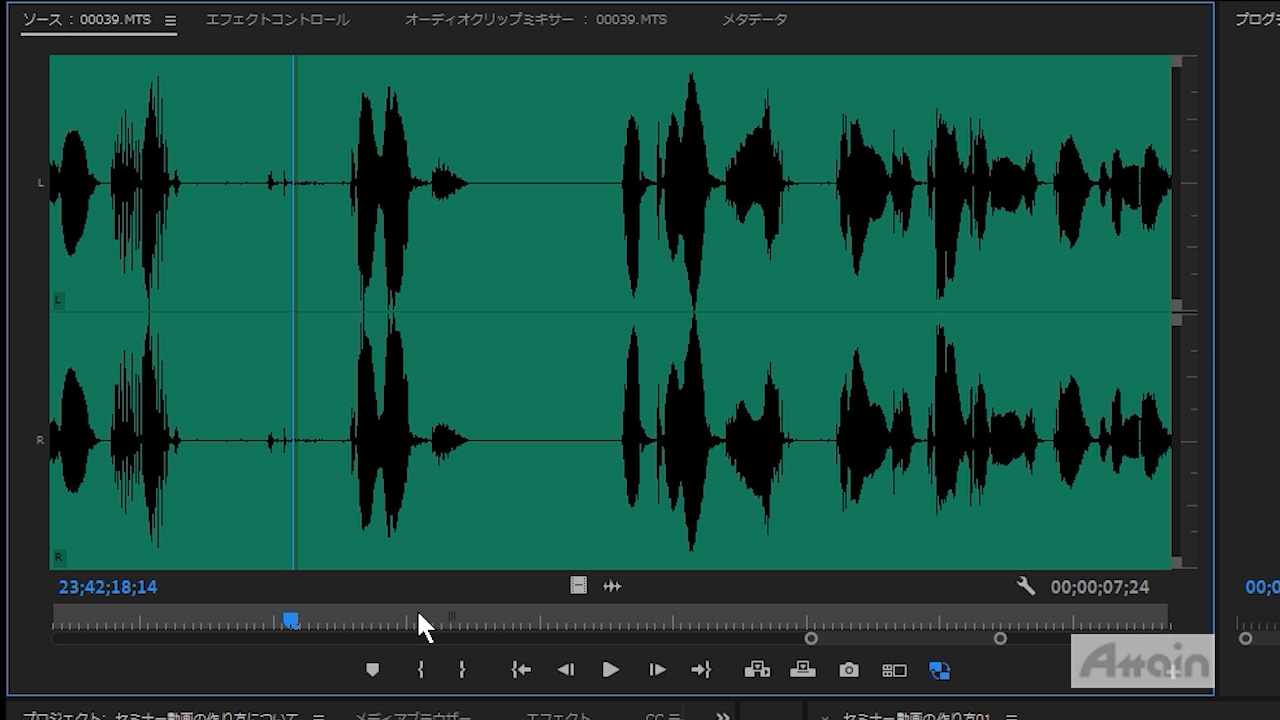The height and width of the screenshot is (720, 1280).
Task: Step forward one frame
Action: (x=657, y=670)
